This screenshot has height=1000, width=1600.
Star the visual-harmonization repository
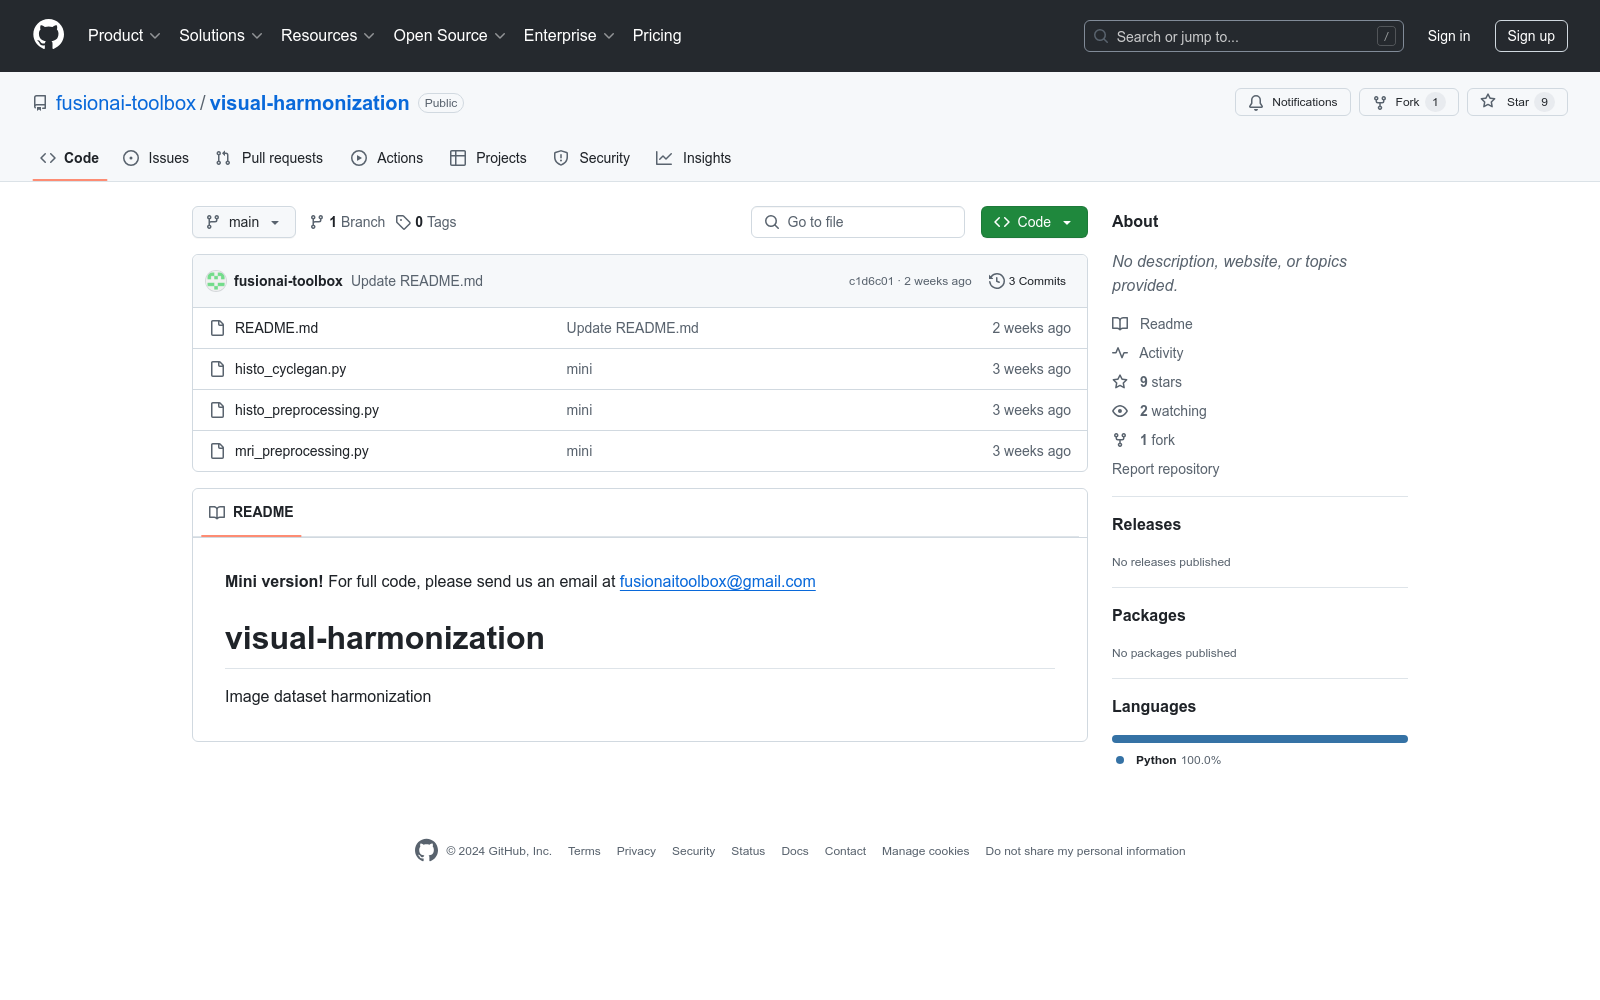1517,102
